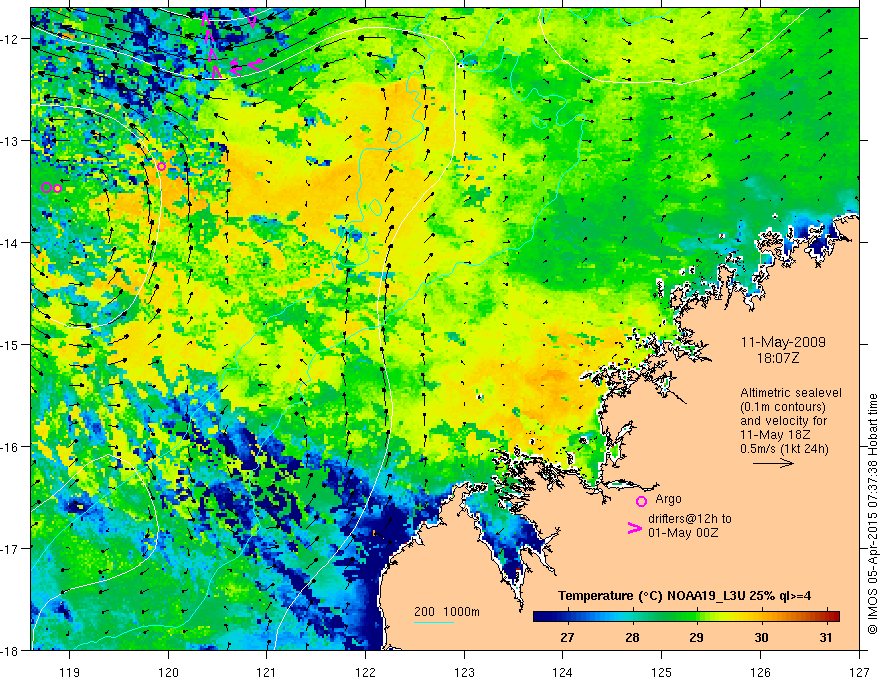The height and width of the screenshot is (680, 880).
Task: Click the temperature color bar at 29
Action: tap(696, 616)
